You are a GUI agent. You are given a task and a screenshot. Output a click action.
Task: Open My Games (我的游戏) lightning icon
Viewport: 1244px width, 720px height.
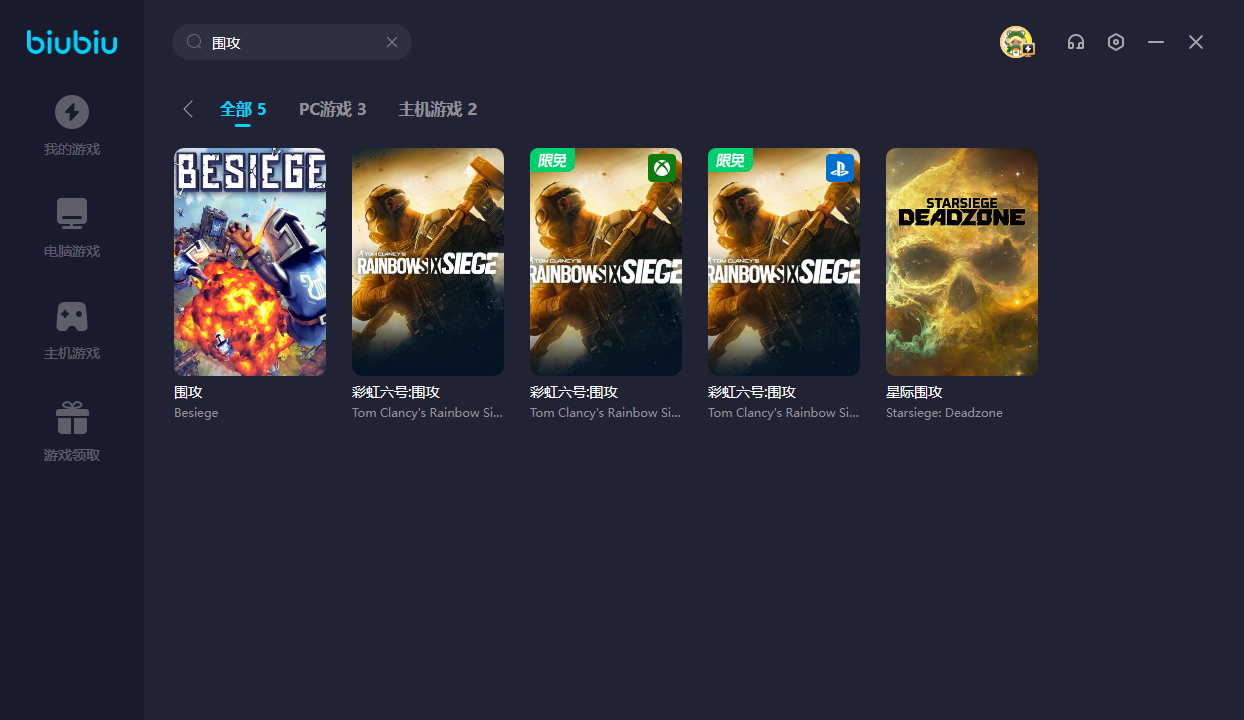72,112
